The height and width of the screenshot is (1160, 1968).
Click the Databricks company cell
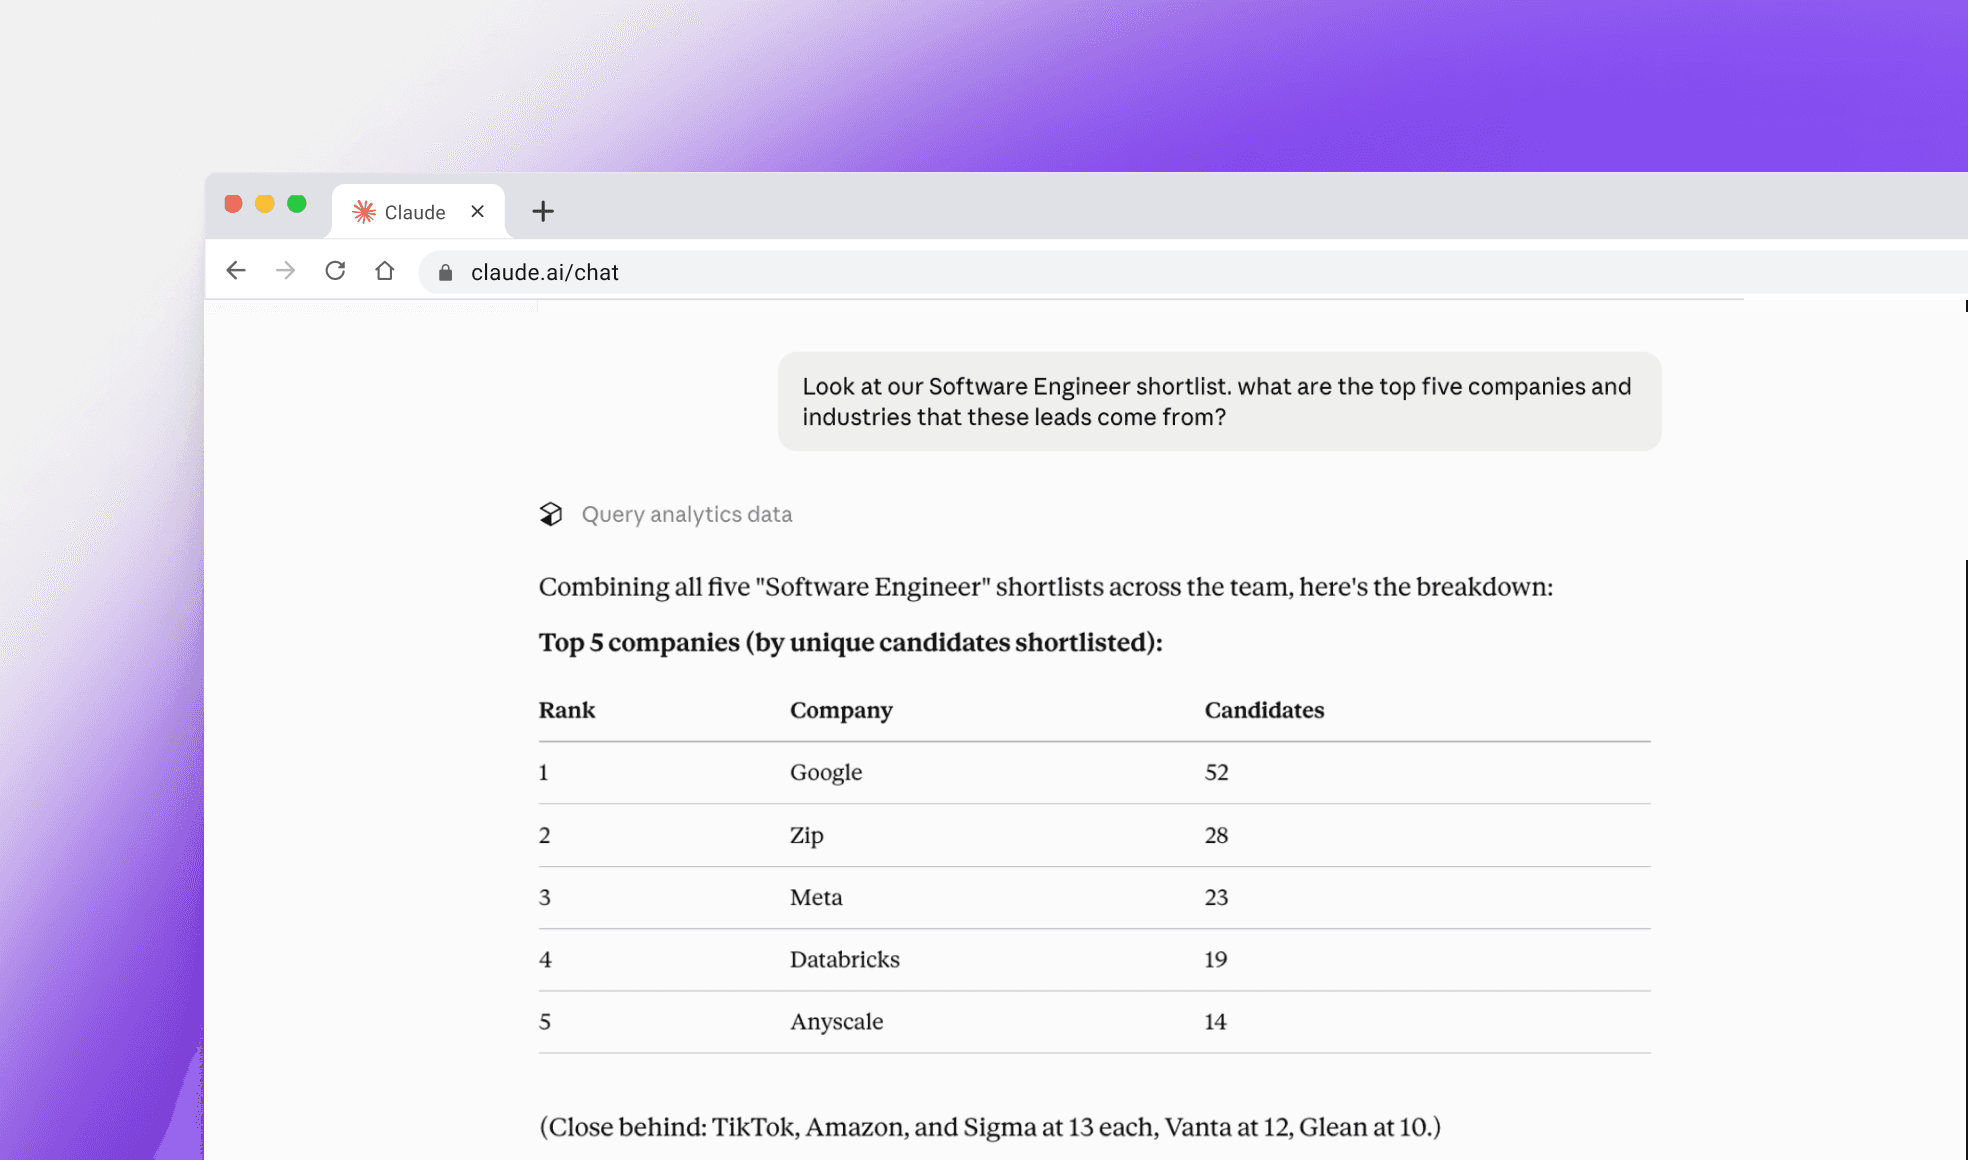[845, 959]
